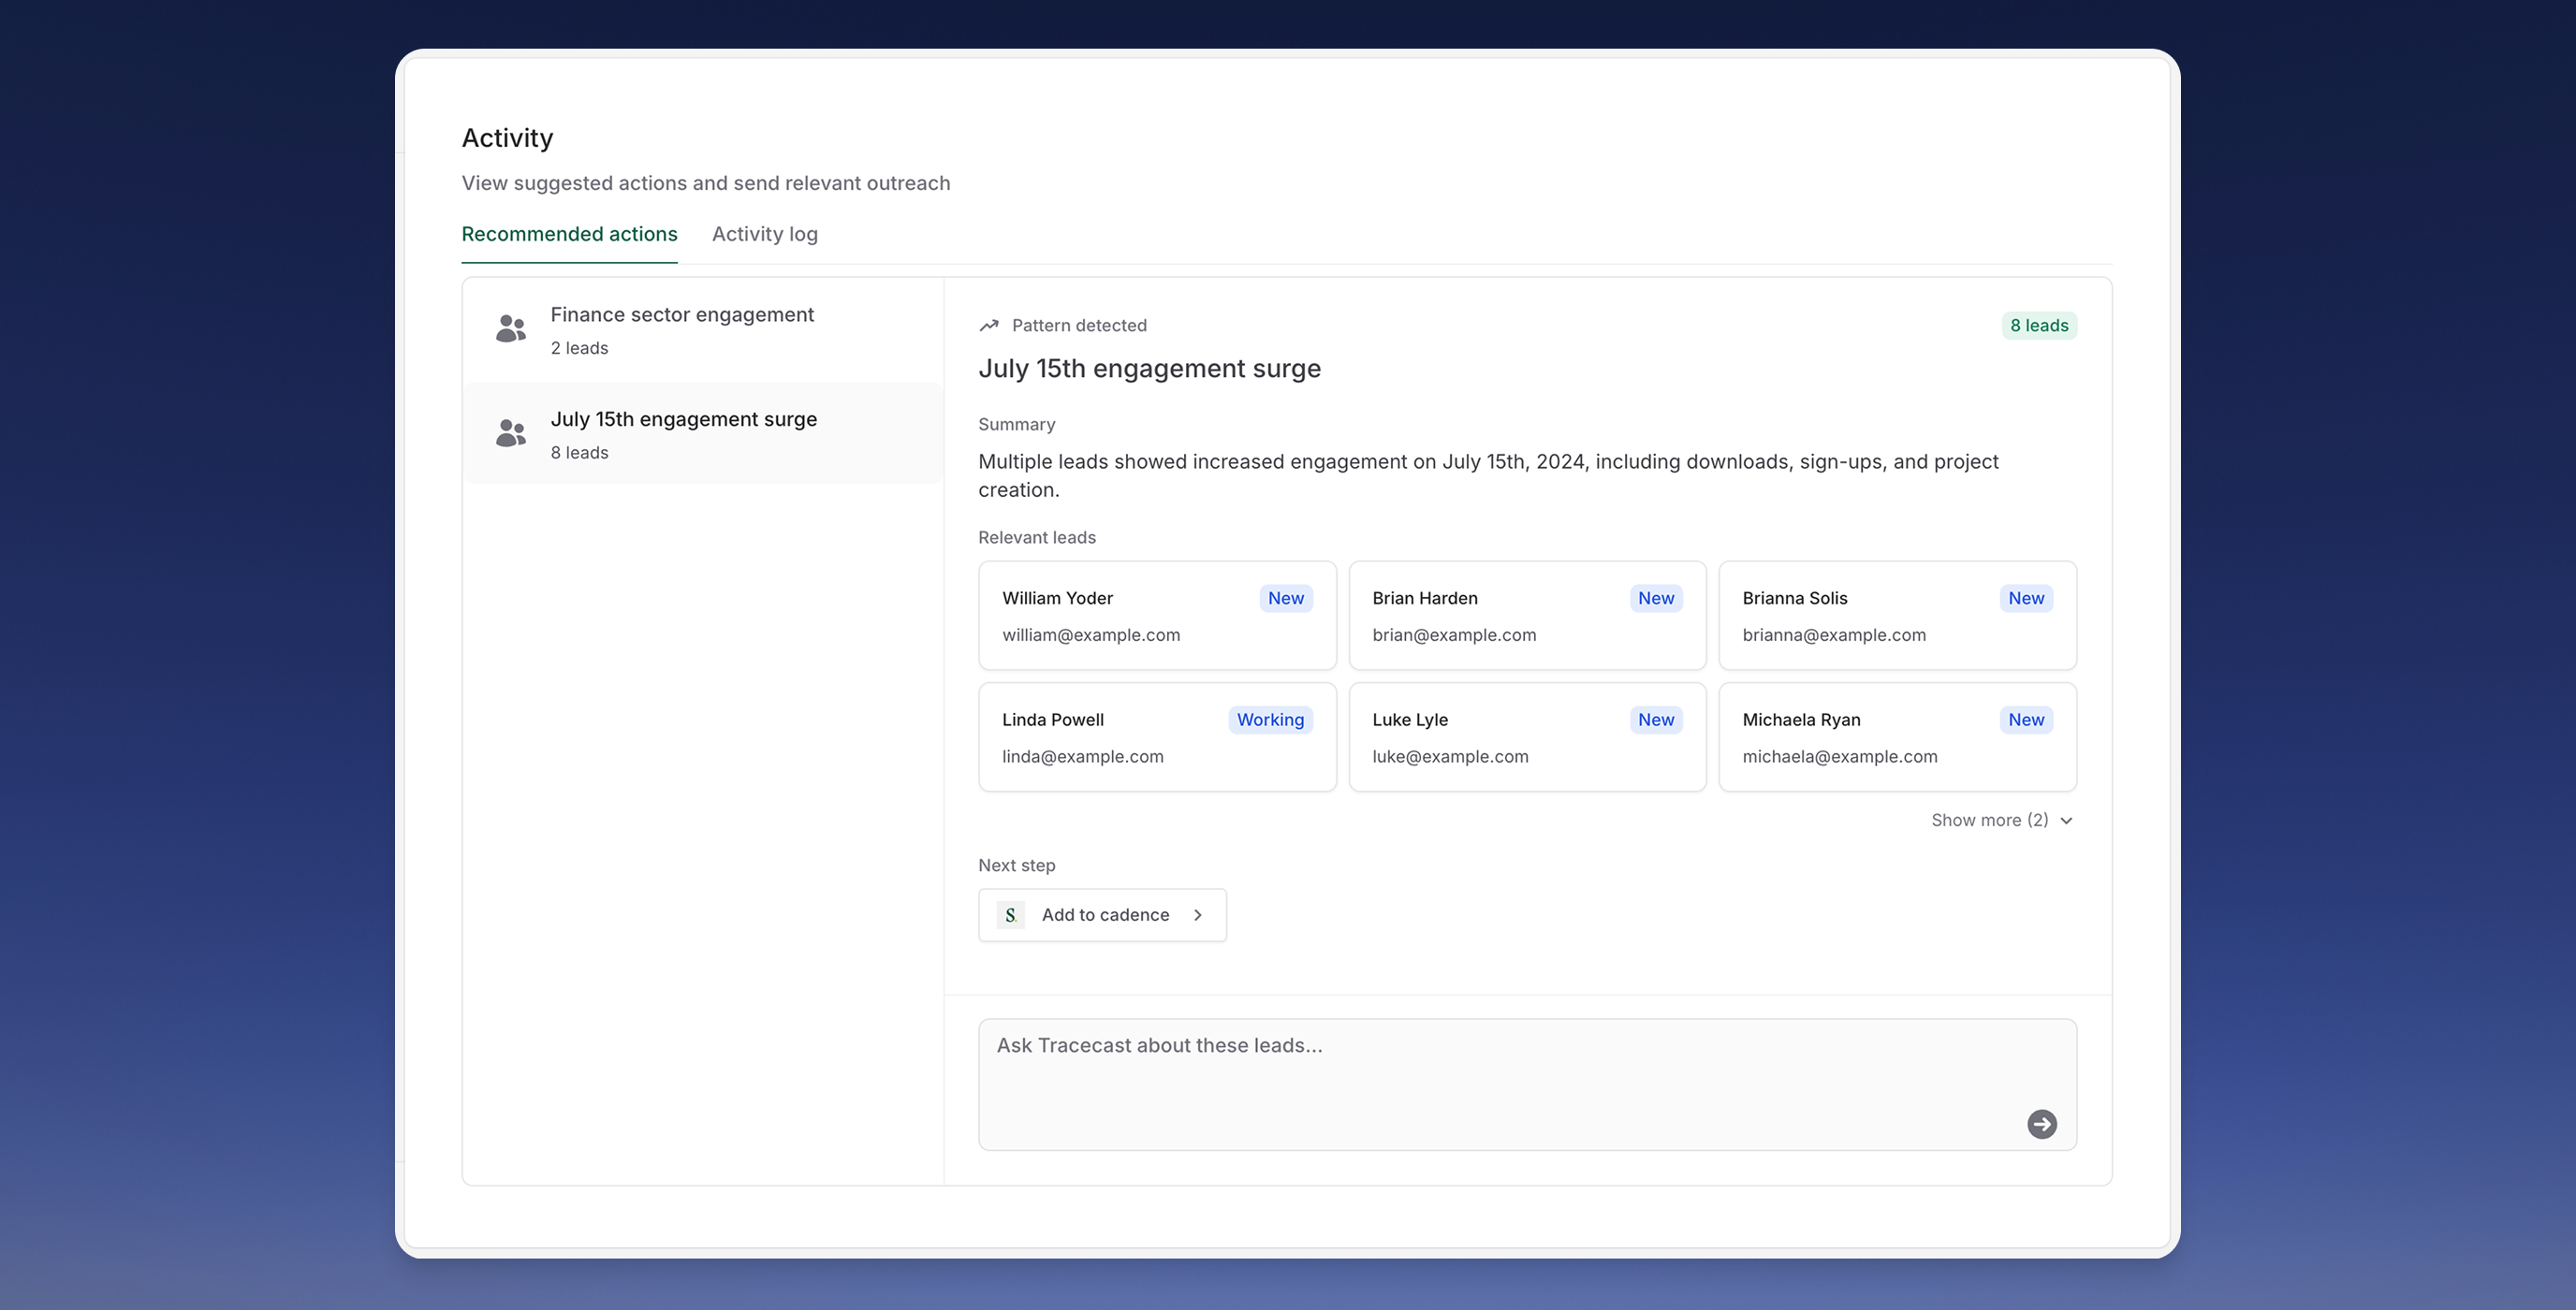Click the Pattern detected trend arrow icon
Image resolution: width=2576 pixels, height=1310 pixels.
tap(989, 325)
